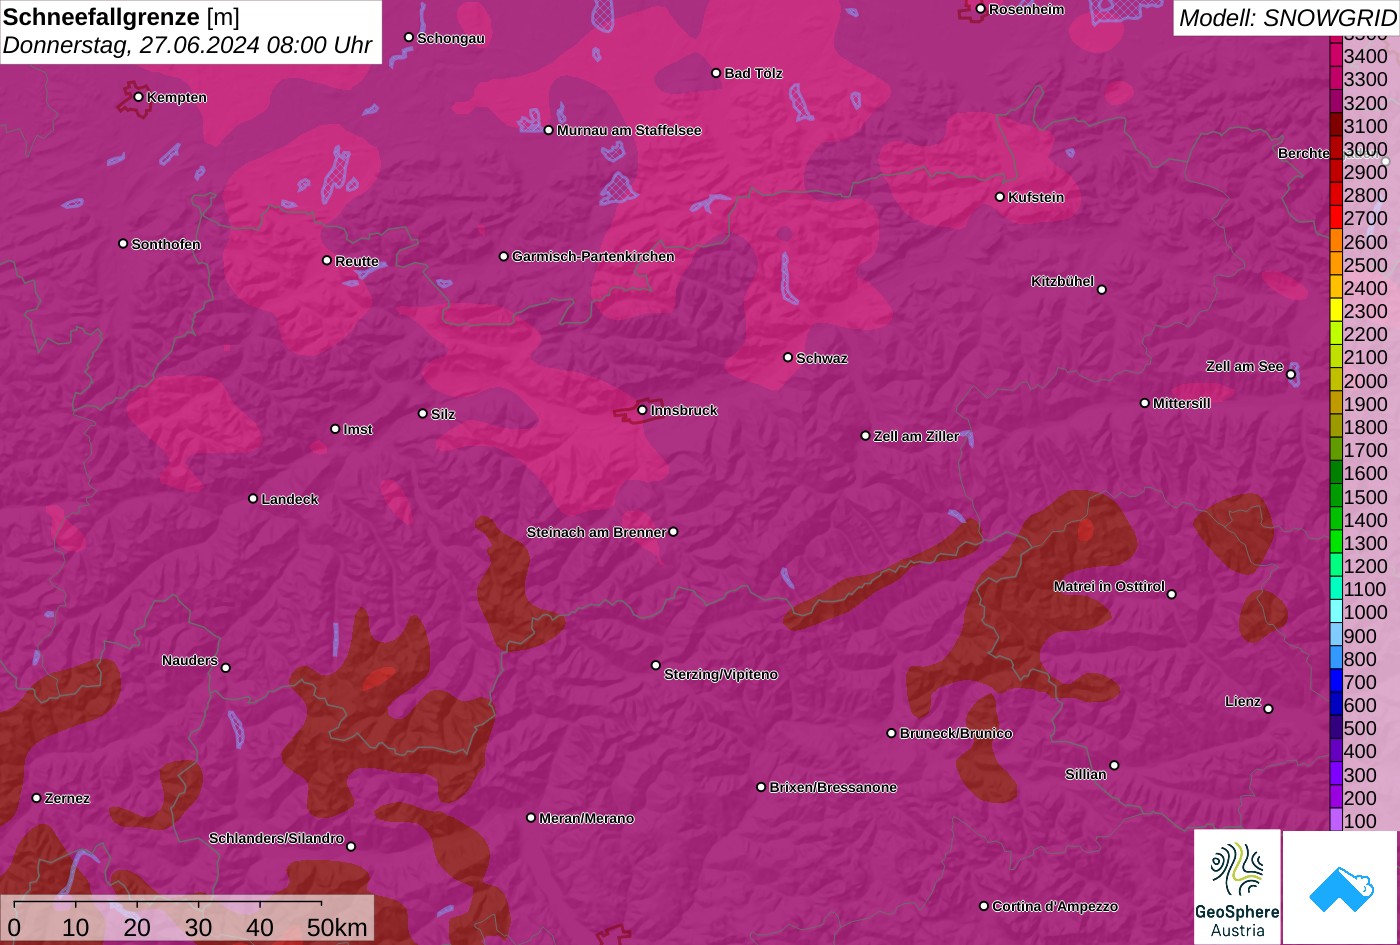Select the 2300 m yellow legend swatch

(x=1336, y=312)
